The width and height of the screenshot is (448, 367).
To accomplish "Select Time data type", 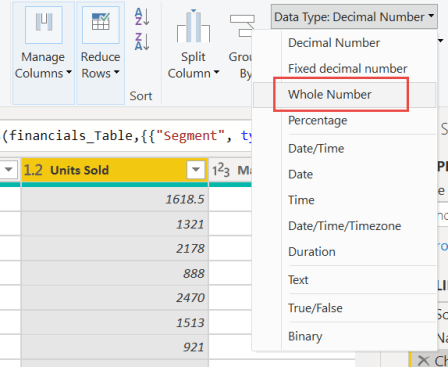I will pyautogui.click(x=345, y=200).
